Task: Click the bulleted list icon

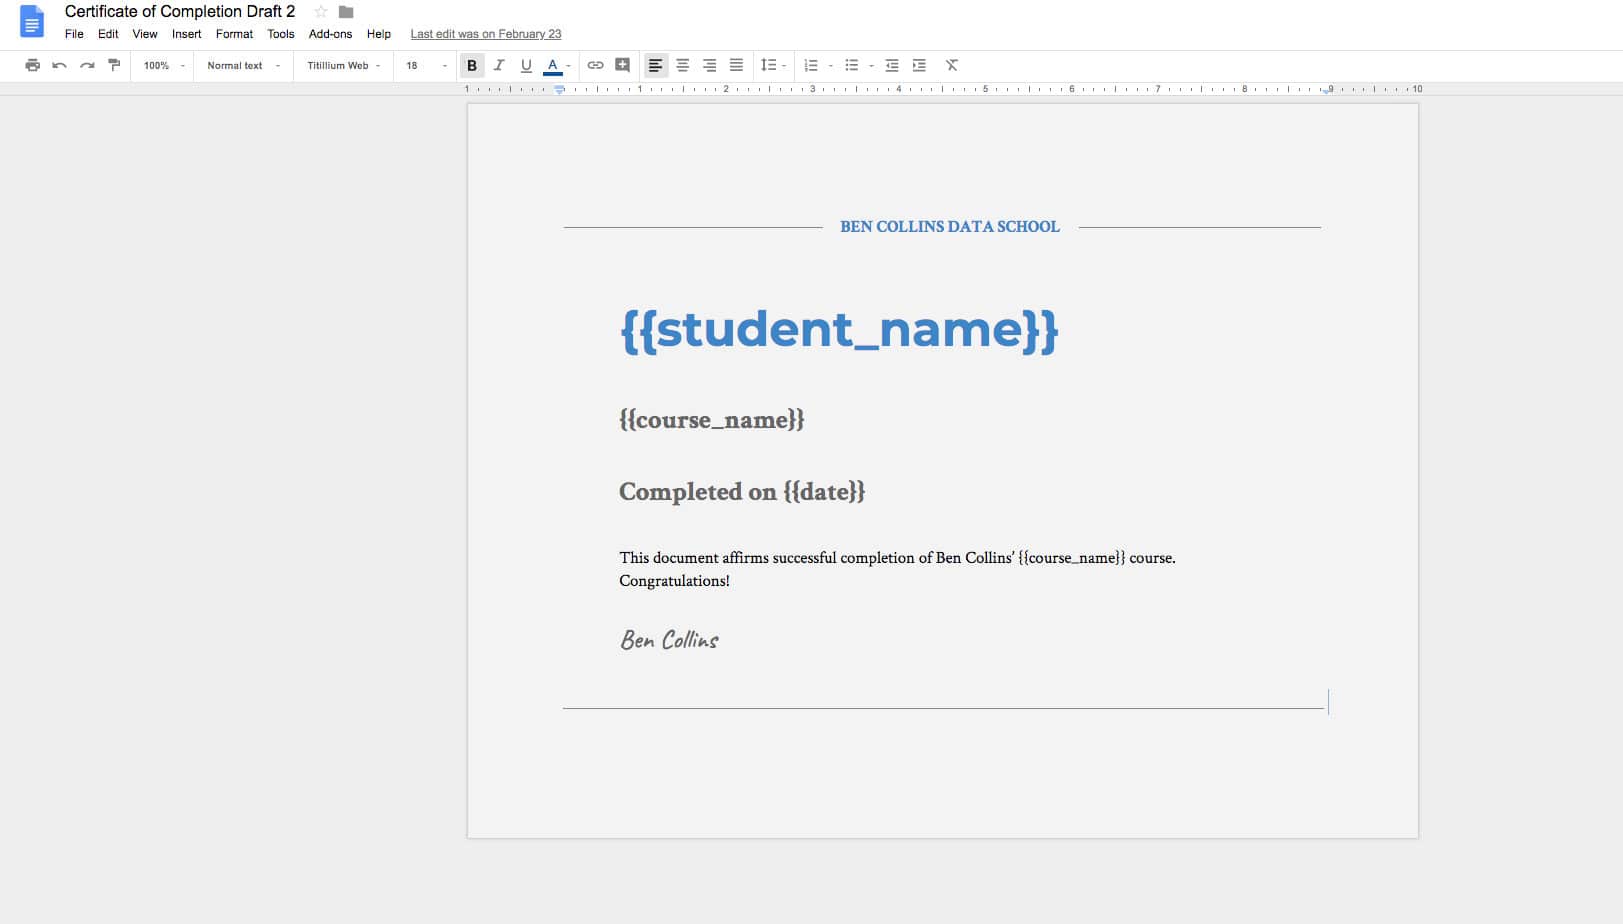Action: pyautogui.click(x=851, y=65)
